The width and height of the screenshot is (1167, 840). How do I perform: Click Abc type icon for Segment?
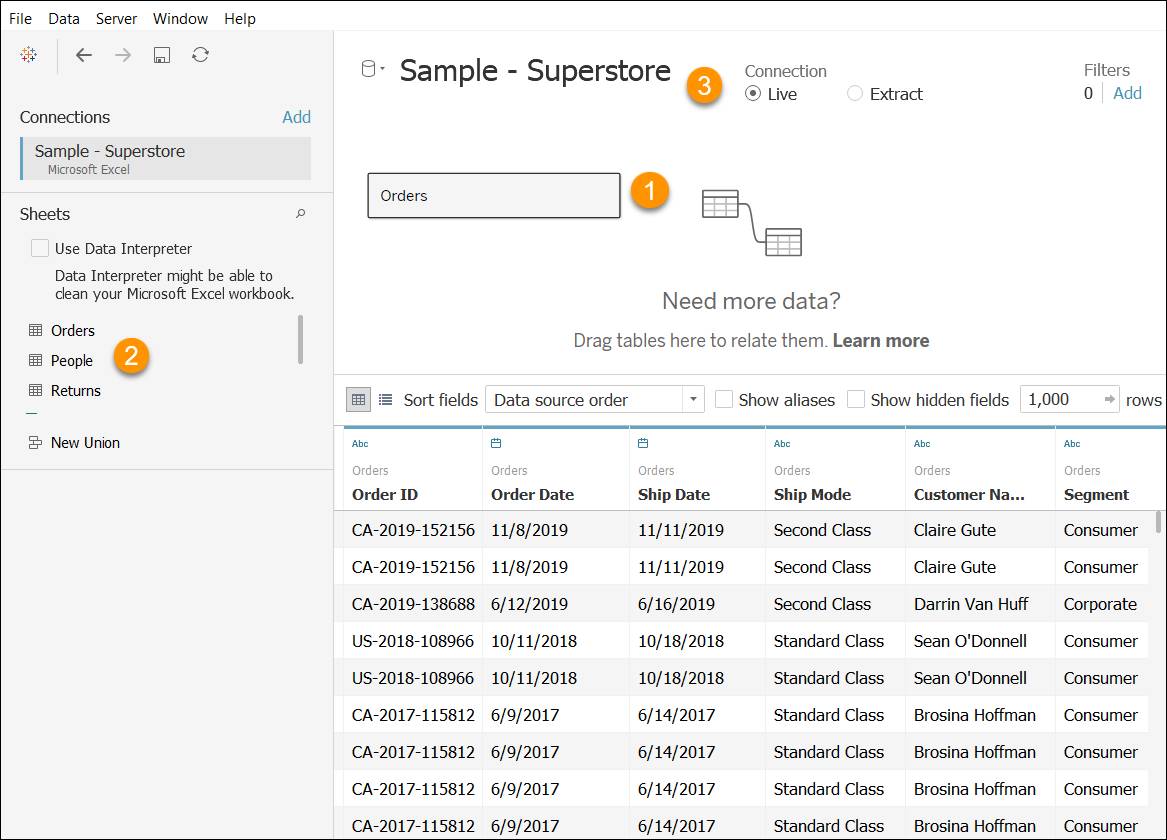(x=1072, y=443)
